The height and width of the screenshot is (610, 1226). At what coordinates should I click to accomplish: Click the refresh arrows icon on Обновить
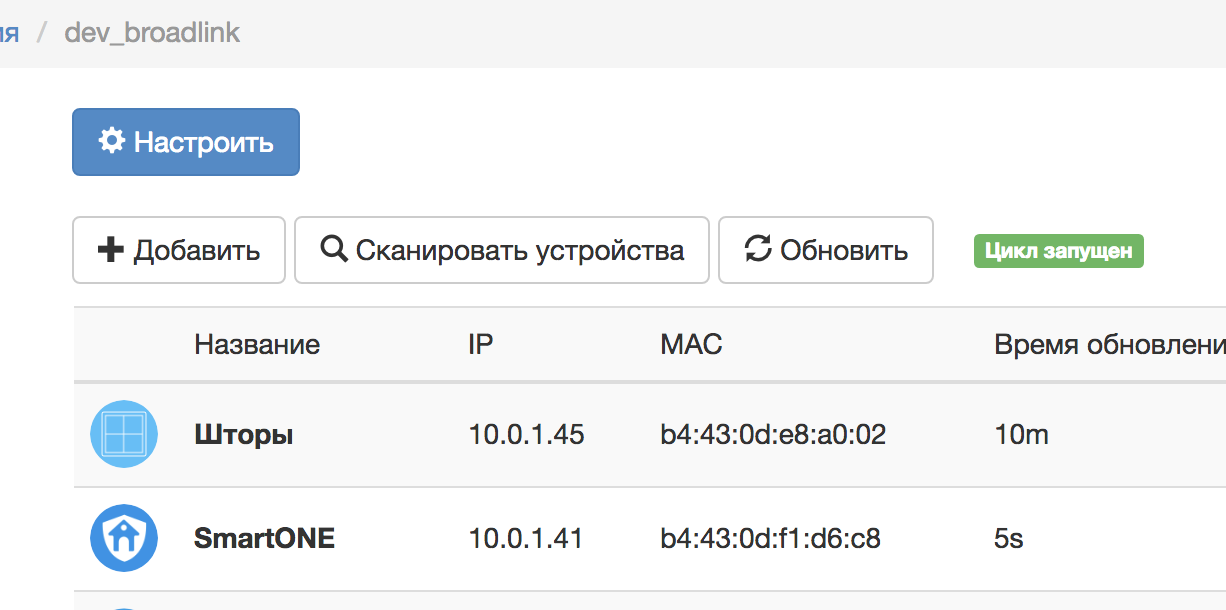tap(759, 250)
